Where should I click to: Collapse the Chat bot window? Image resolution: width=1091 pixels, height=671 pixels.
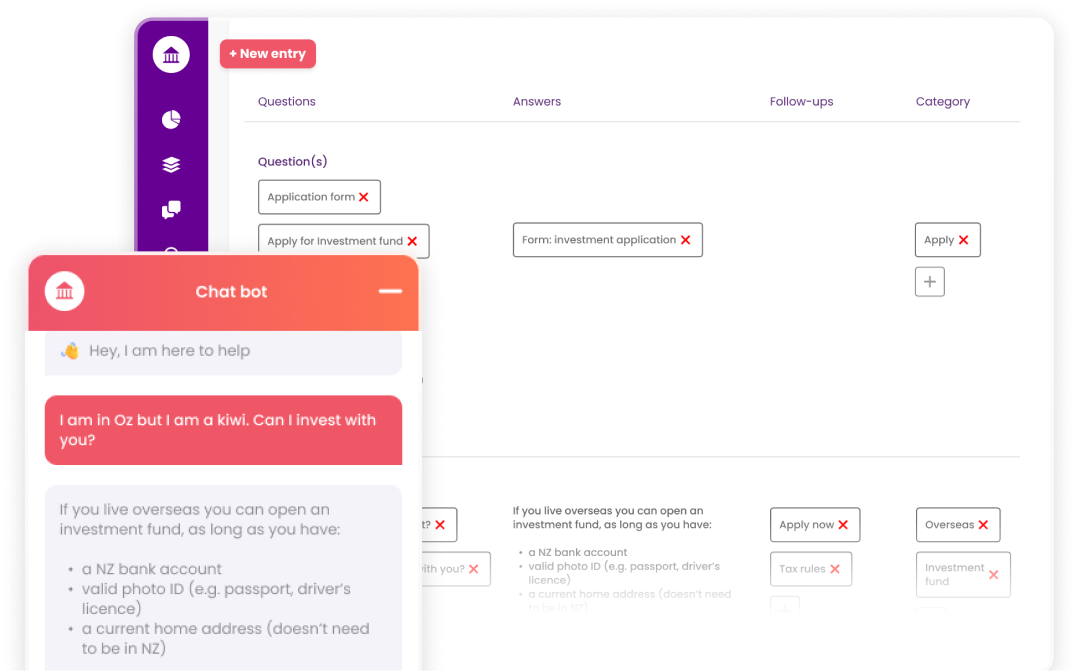[389, 291]
